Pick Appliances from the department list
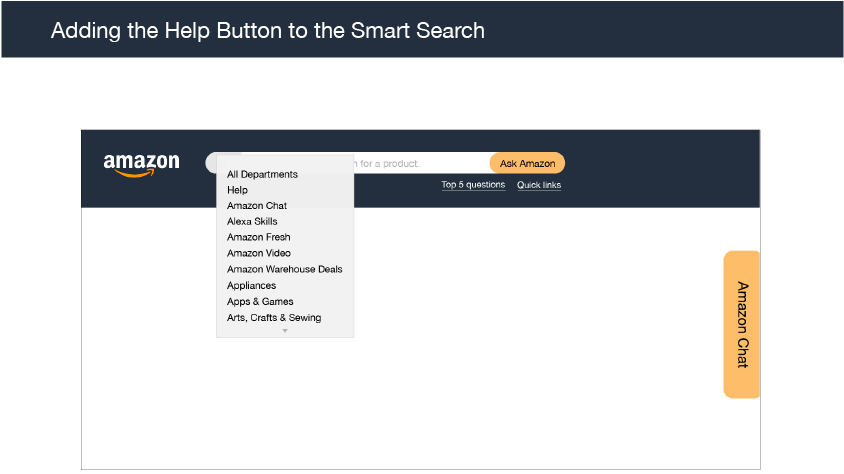 coord(251,285)
